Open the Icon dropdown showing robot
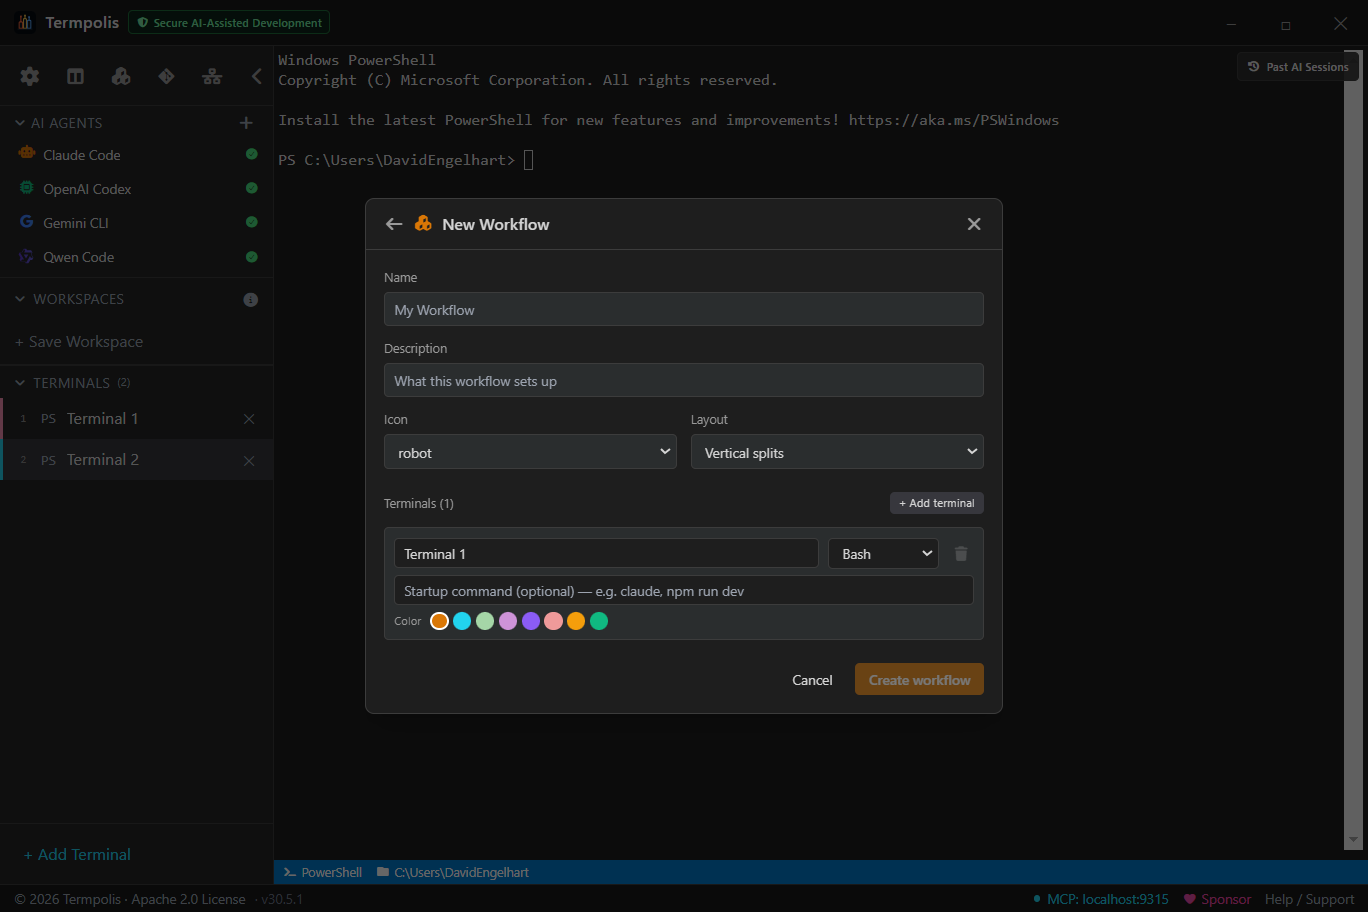The height and width of the screenshot is (912, 1368). (530, 452)
